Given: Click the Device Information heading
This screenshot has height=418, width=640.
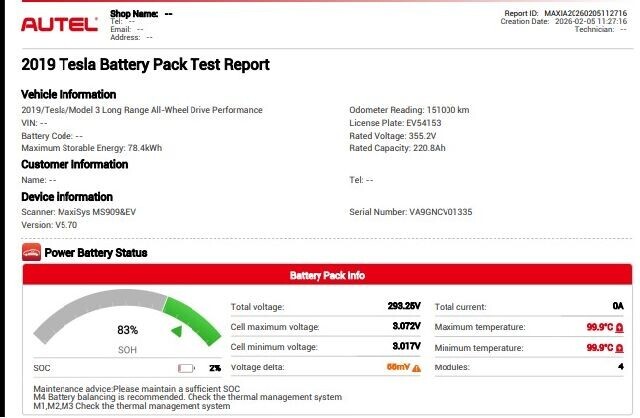Looking at the screenshot, I should coord(67,197).
